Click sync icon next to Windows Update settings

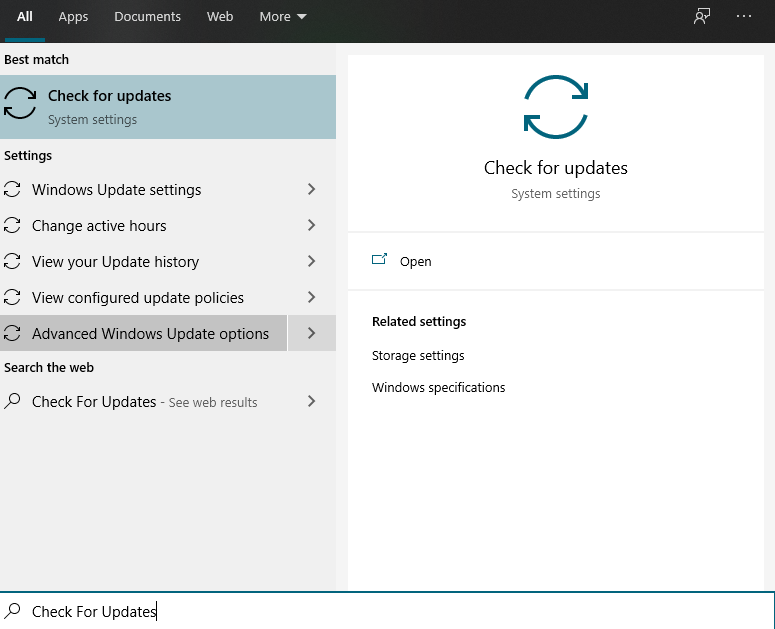(x=12, y=189)
